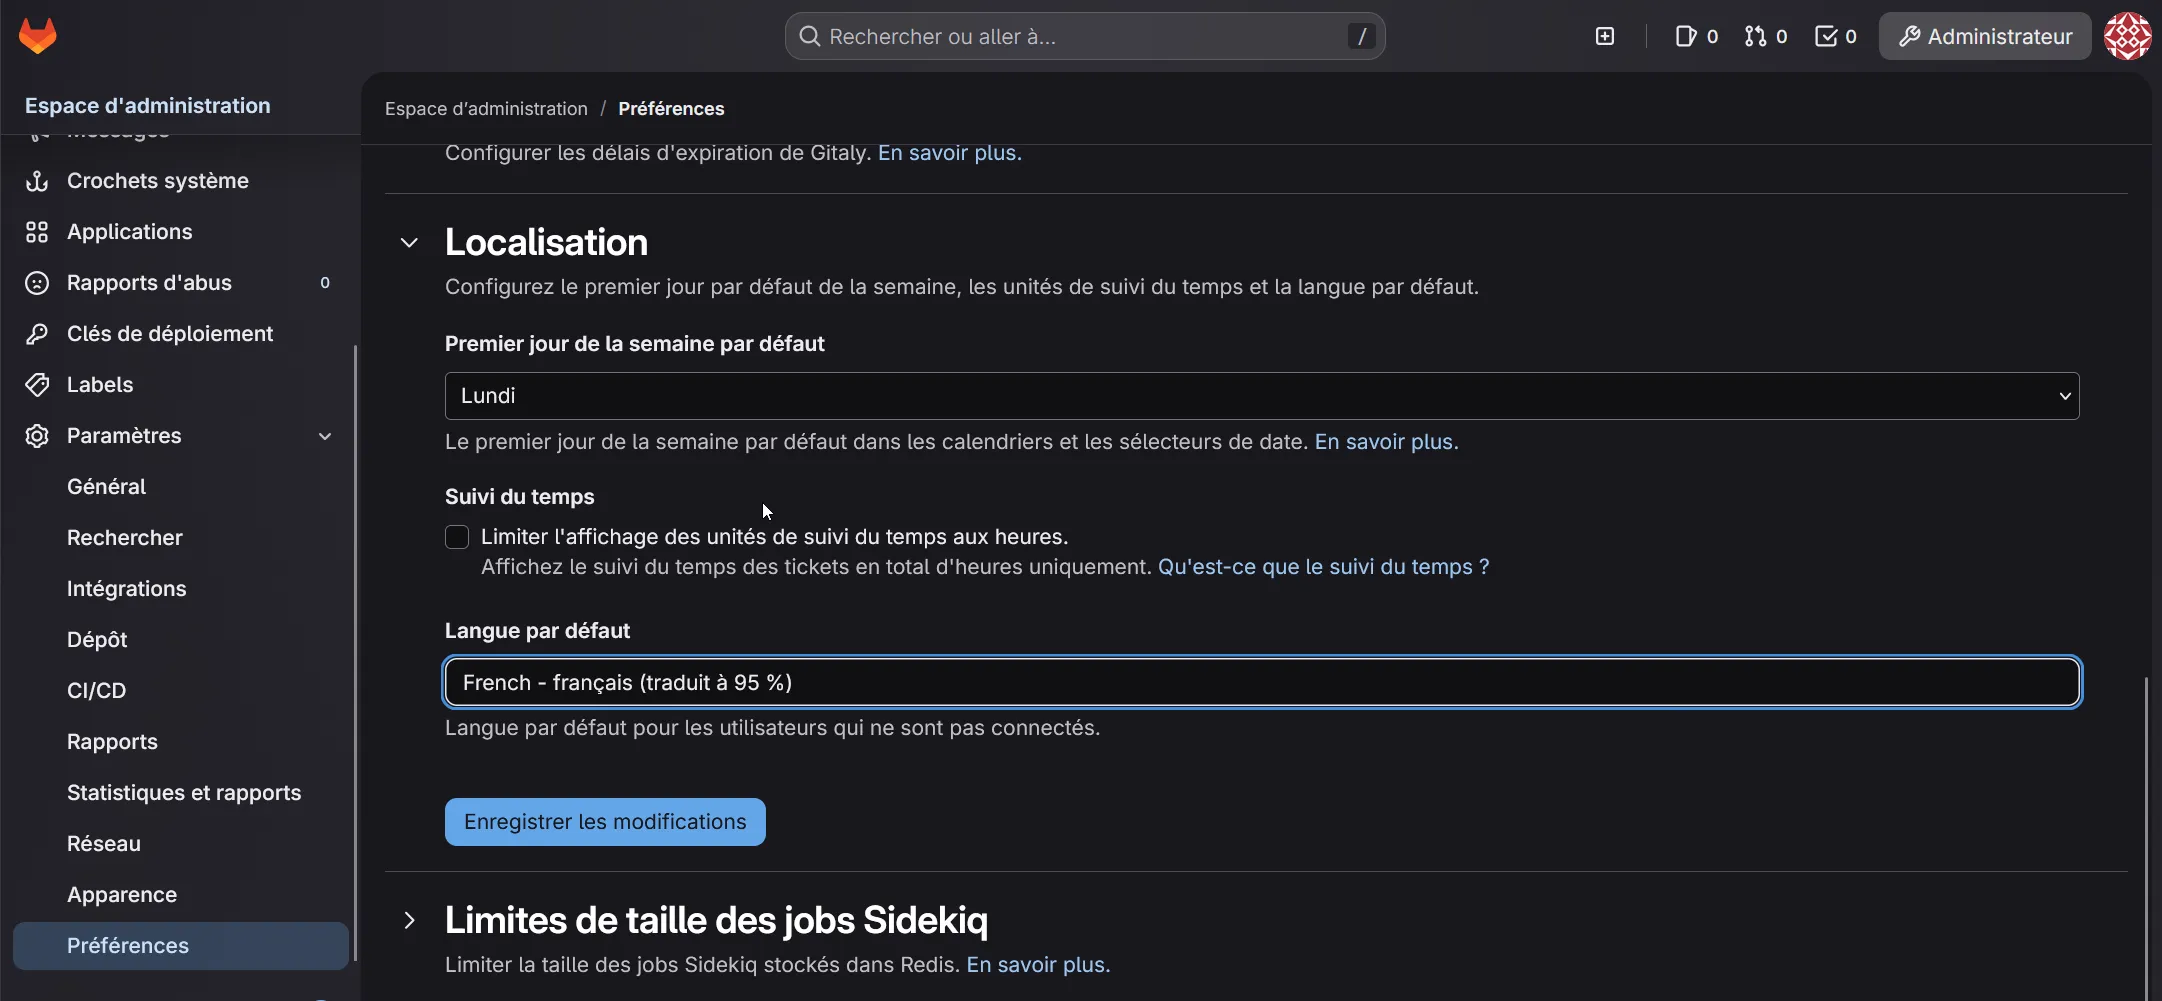Viewport: 2162px width, 1001px height.
Task: Open the GitLab home via logo icon
Action: tap(37, 35)
